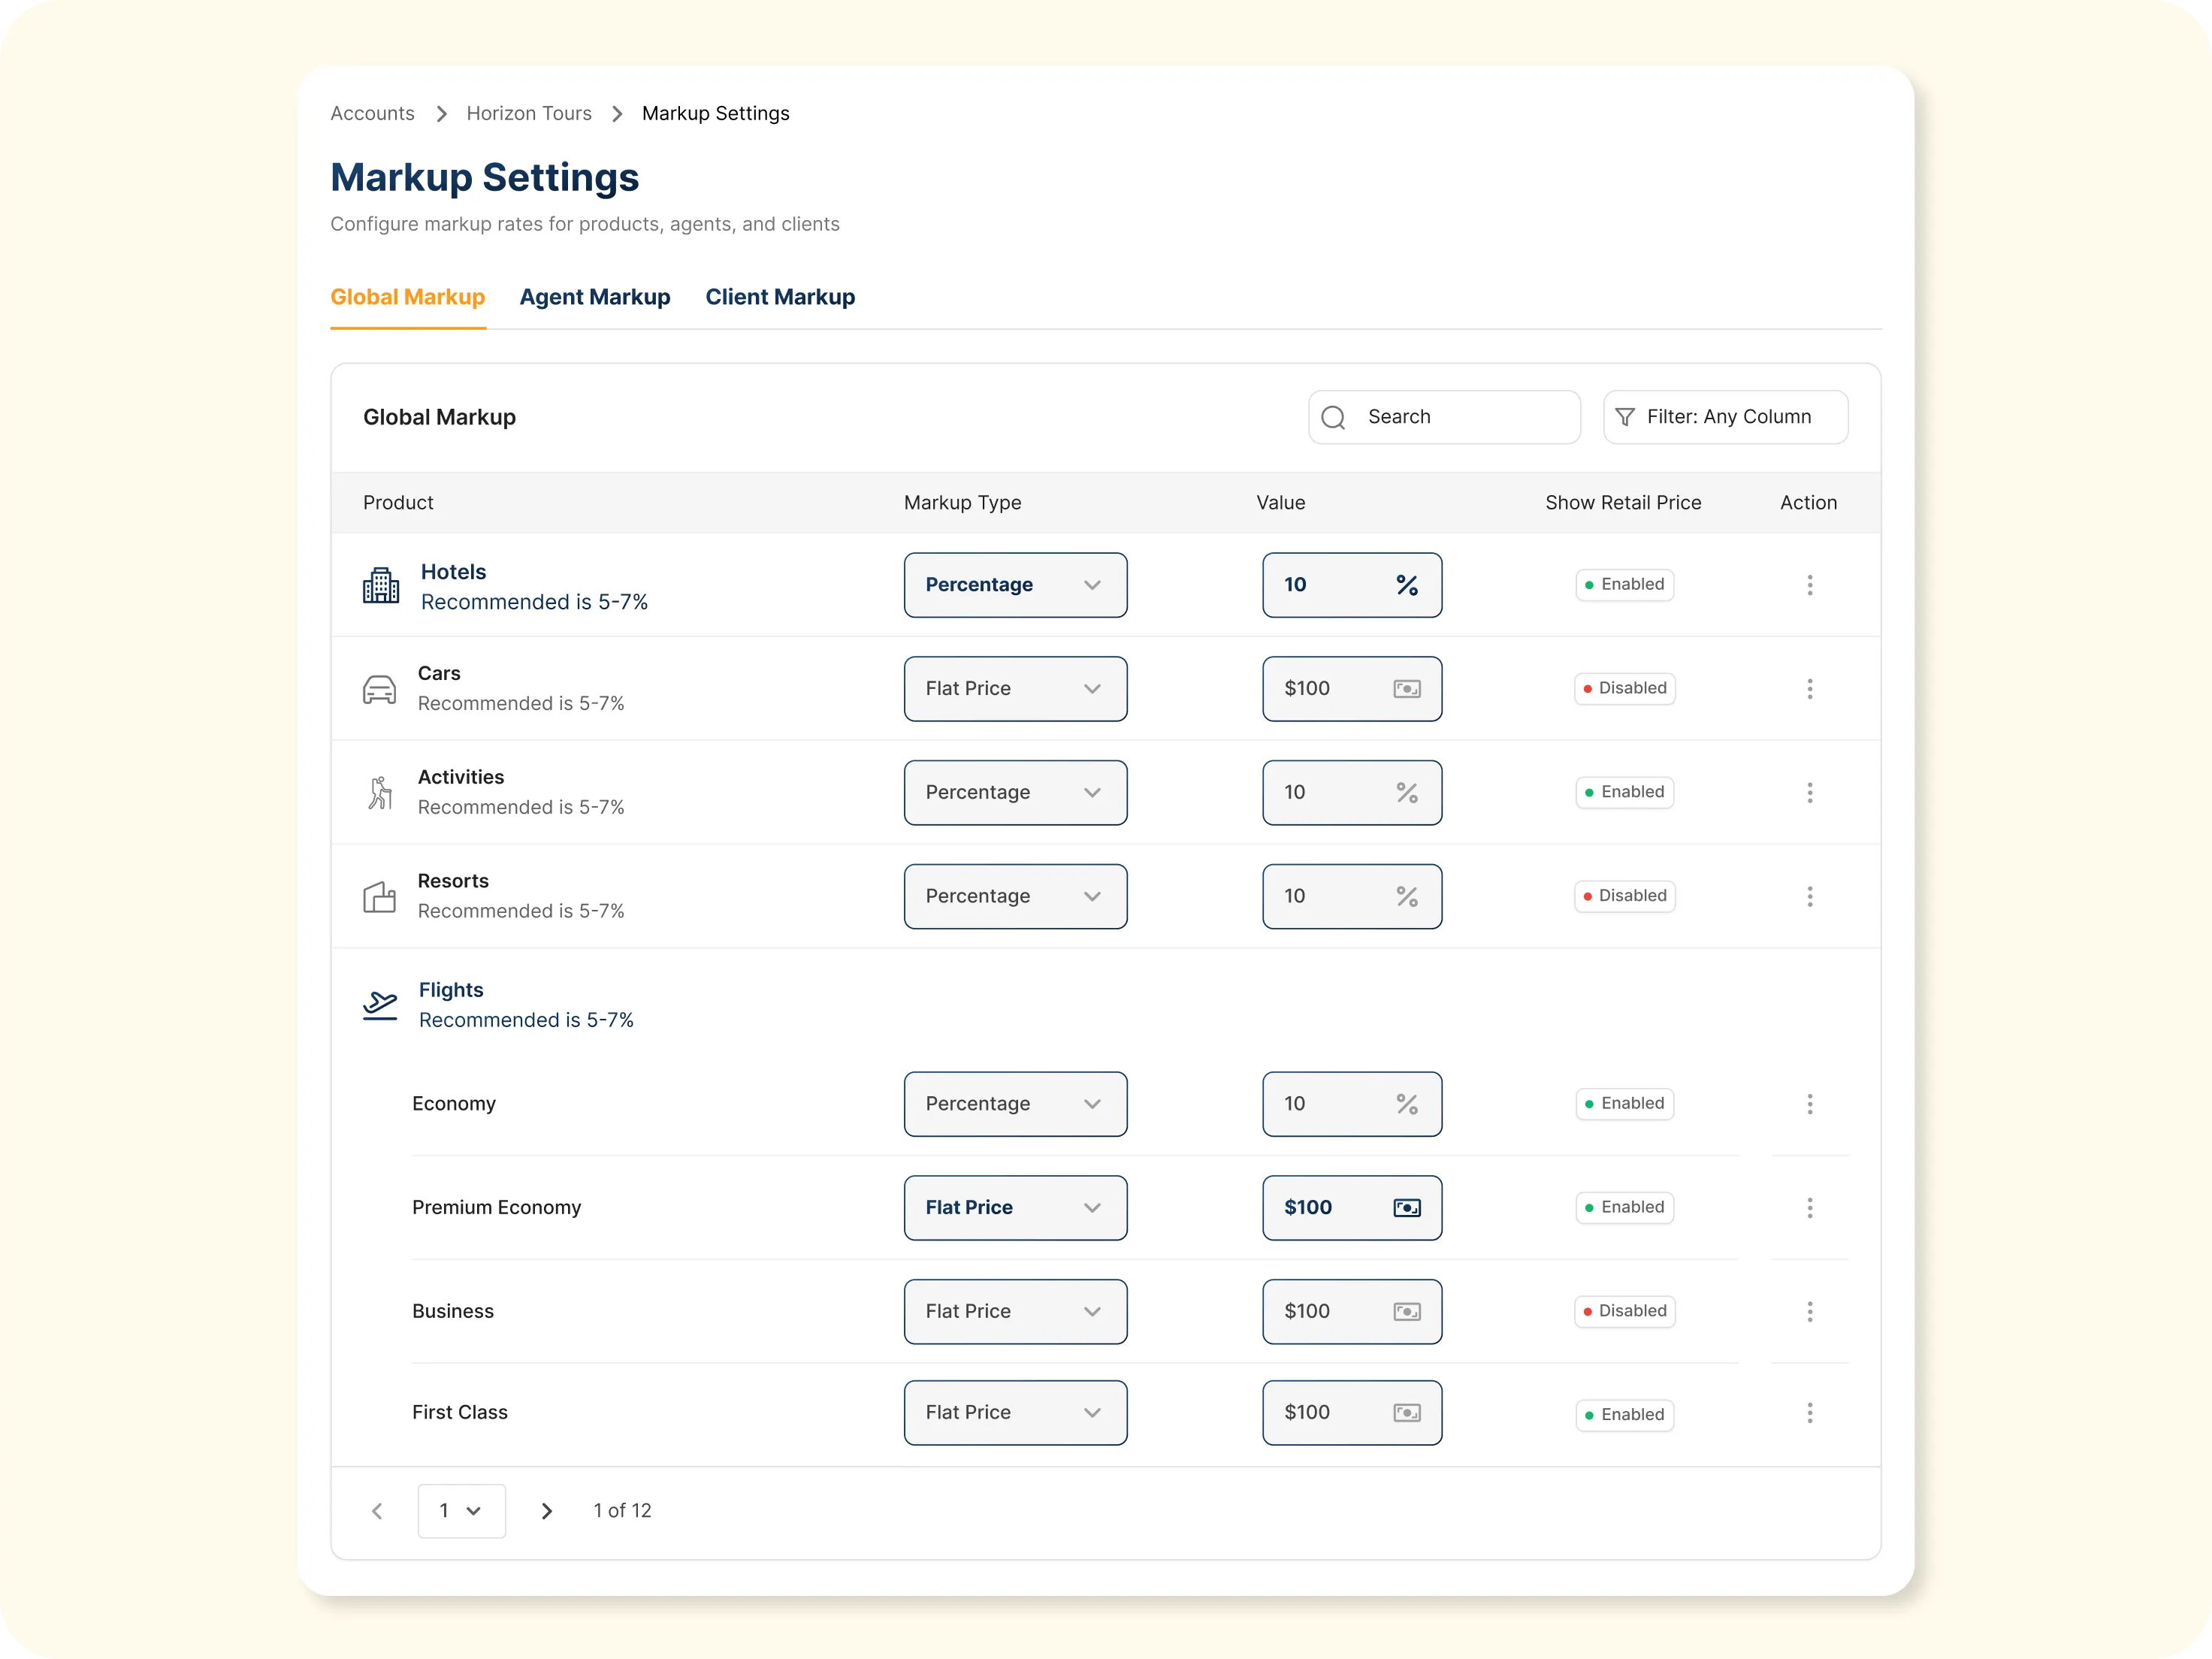Go to Horizon Tours breadcrumb
Image resolution: width=2212 pixels, height=1659 pixels.
(x=529, y=114)
